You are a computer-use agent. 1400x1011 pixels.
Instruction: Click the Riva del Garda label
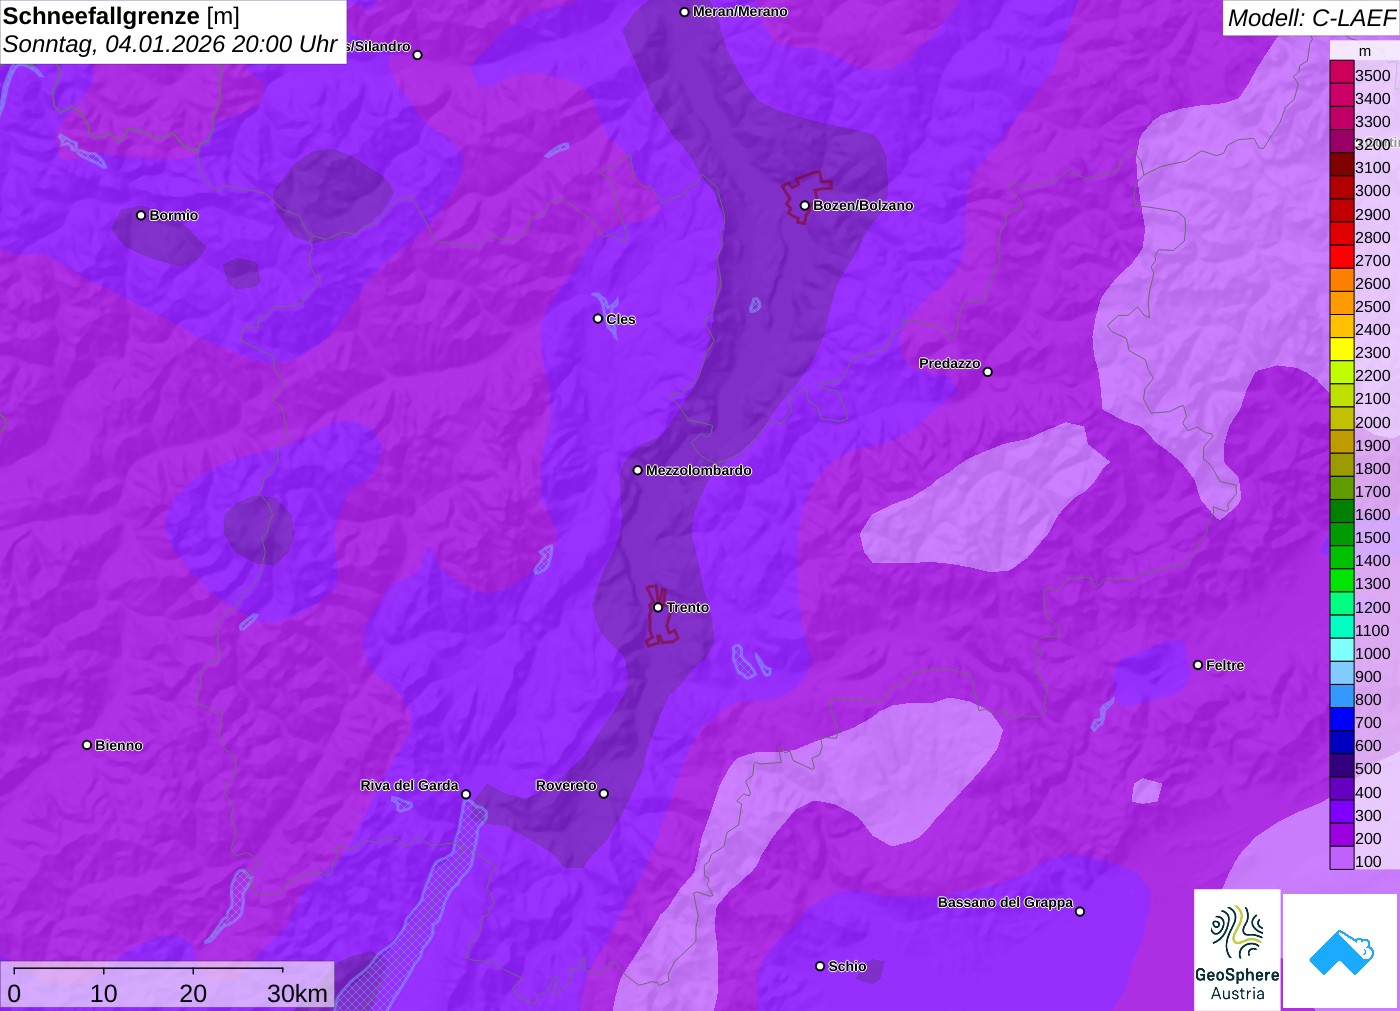409,785
